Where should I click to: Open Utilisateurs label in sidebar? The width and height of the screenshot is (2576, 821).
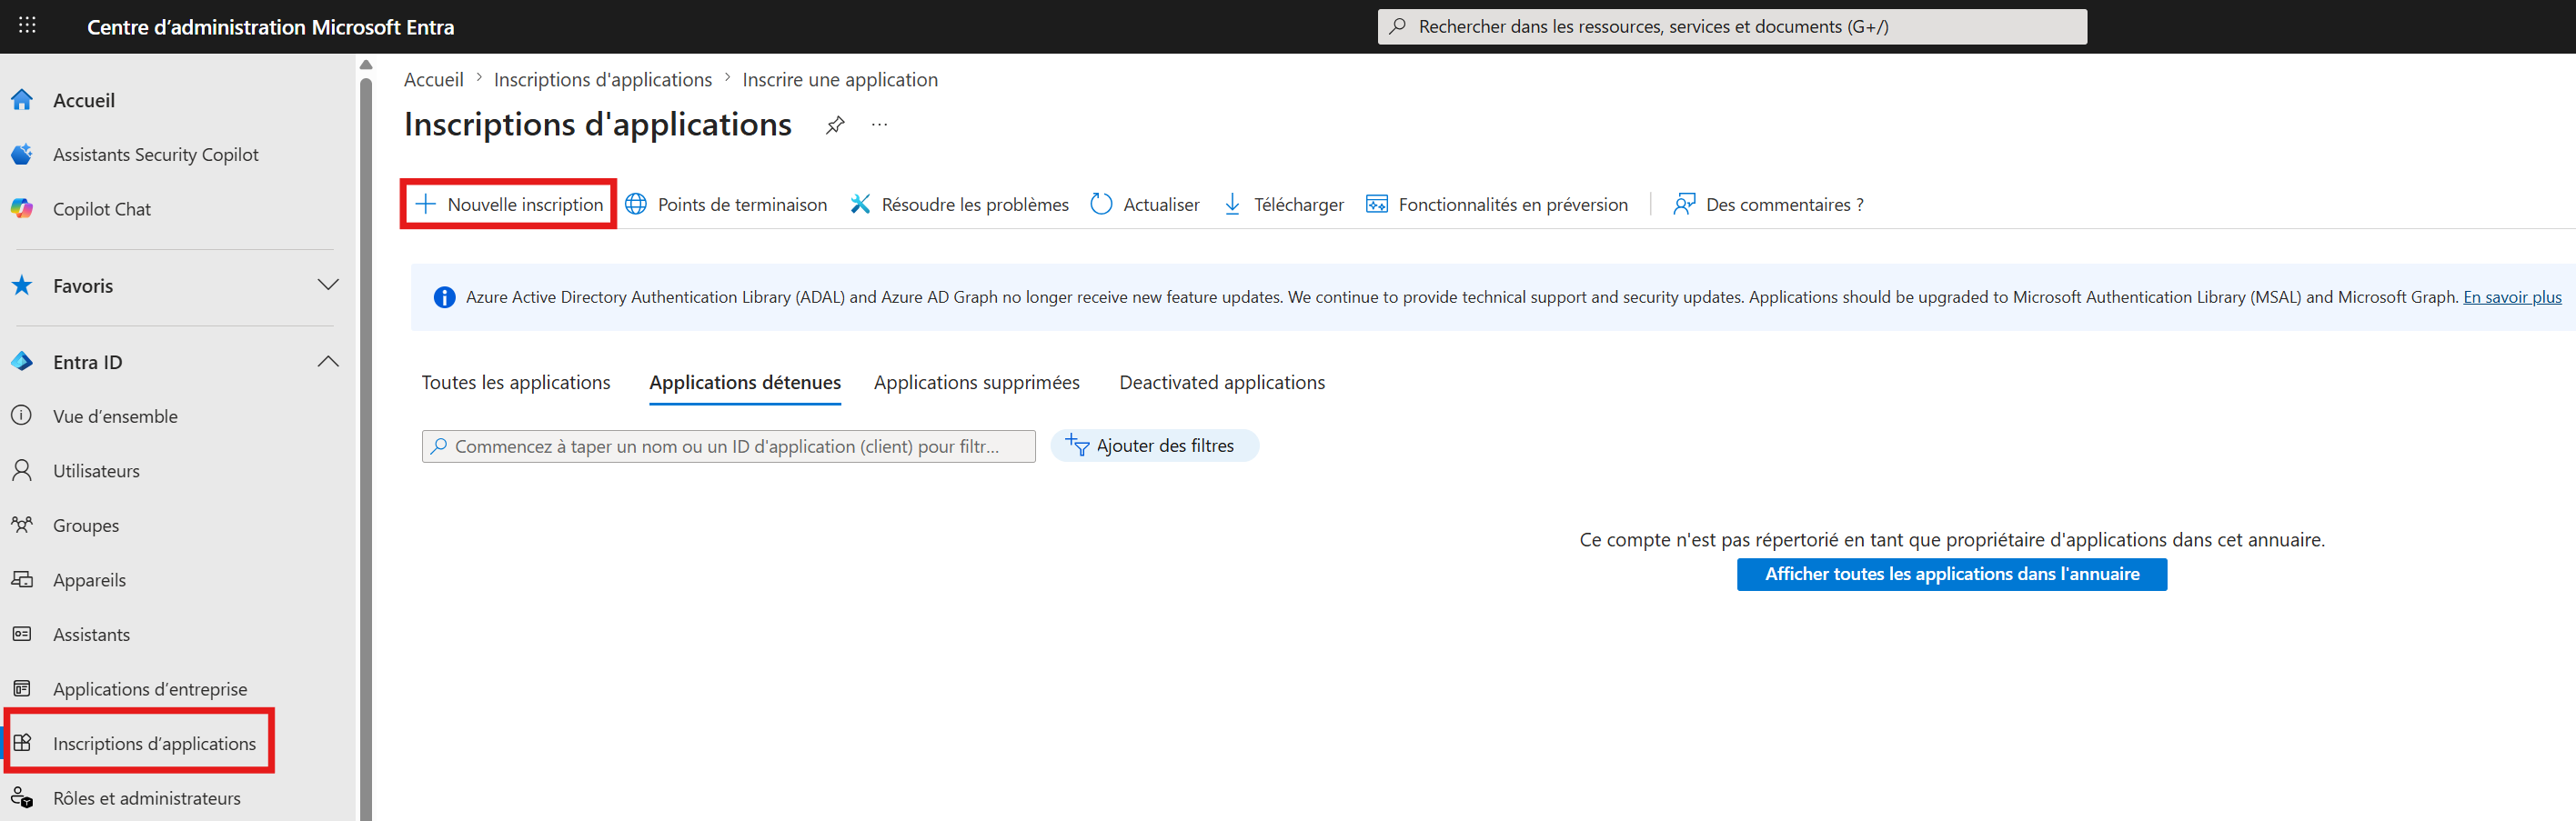click(x=96, y=470)
